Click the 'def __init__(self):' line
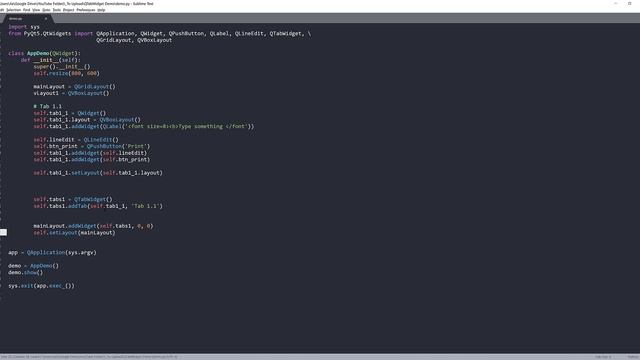The image size is (640, 360). [51, 60]
